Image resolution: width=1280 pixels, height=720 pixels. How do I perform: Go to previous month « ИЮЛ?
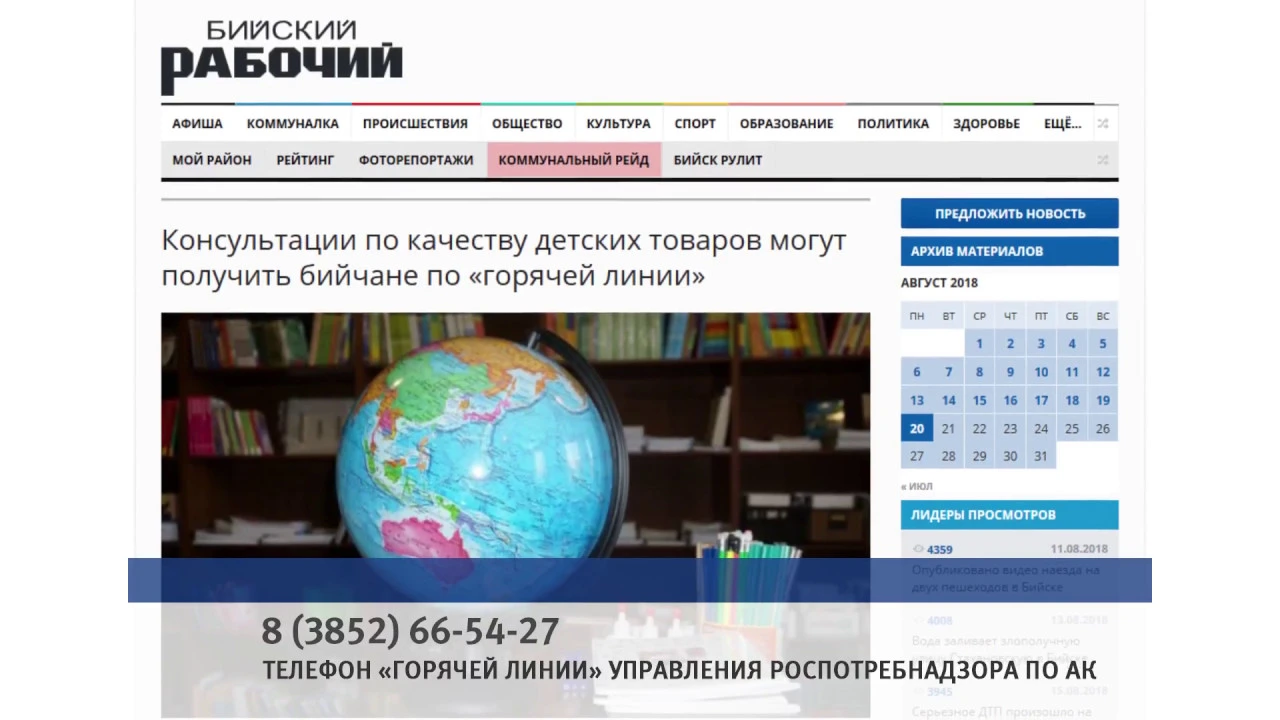[917, 486]
